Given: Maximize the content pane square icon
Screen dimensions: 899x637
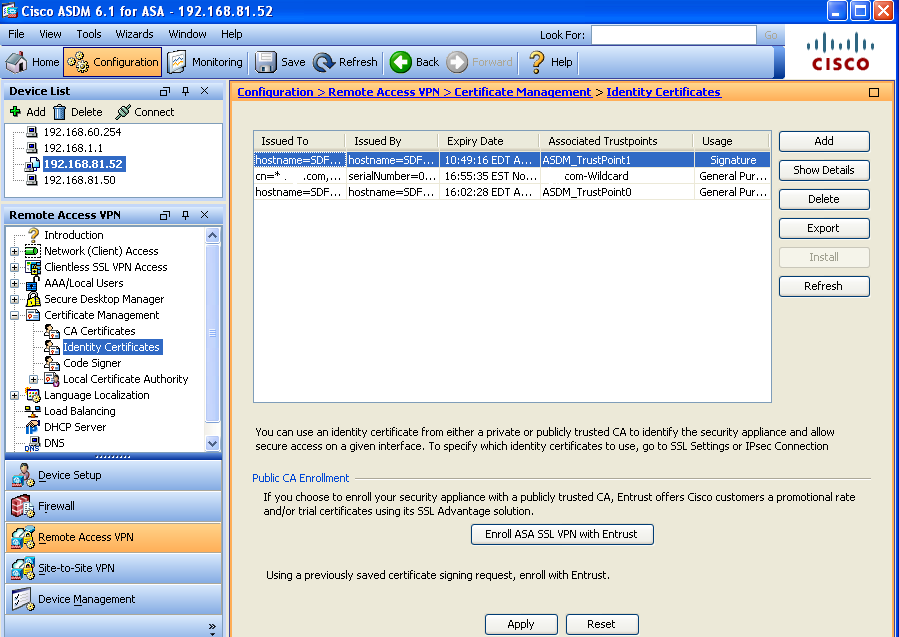Looking at the screenshot, I should [874, 92].
